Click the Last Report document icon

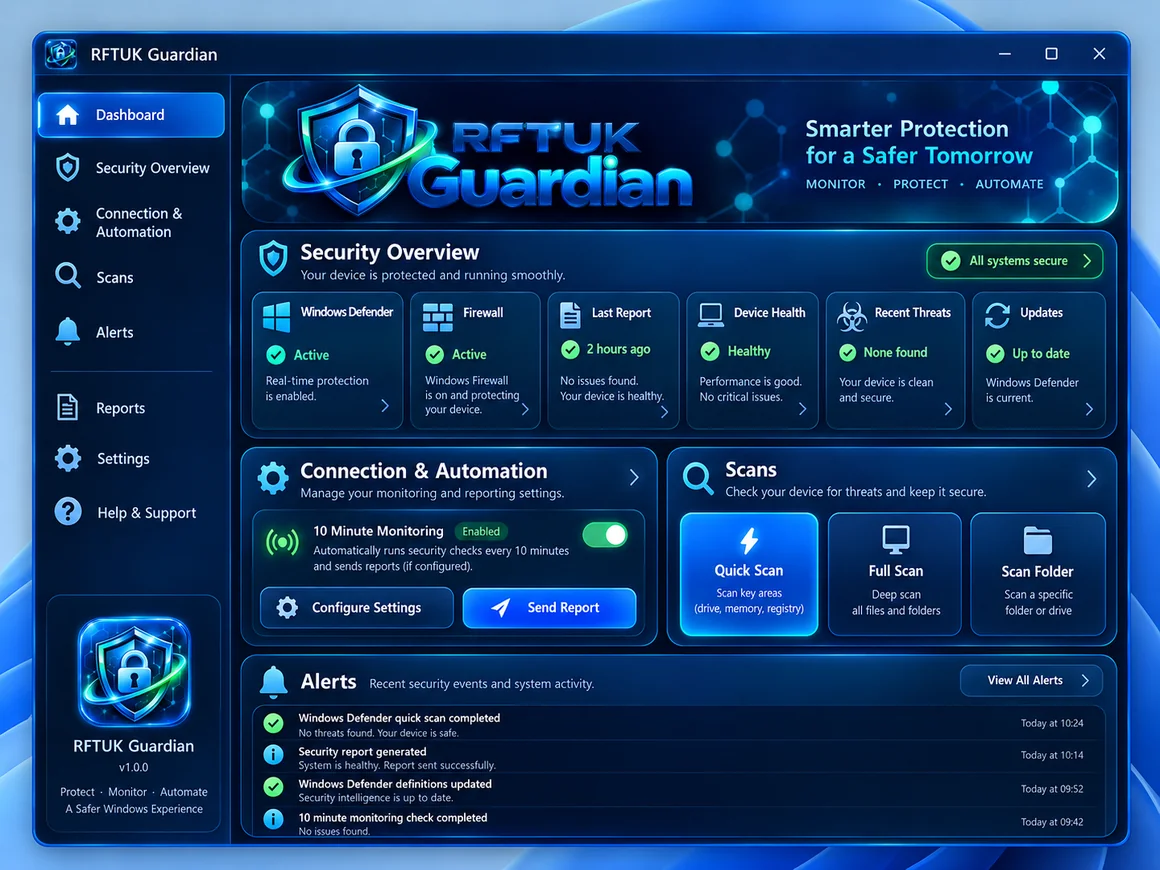coord(570,315)
